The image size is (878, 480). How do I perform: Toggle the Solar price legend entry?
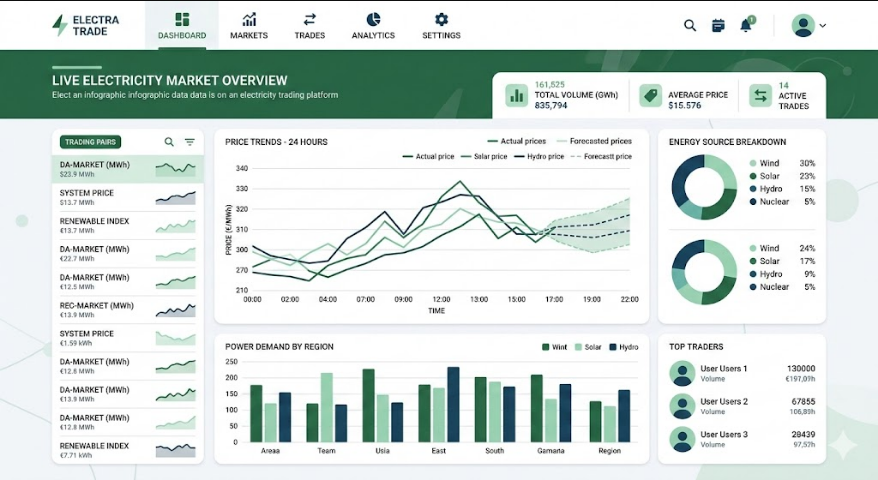click(x=484, y=156)
